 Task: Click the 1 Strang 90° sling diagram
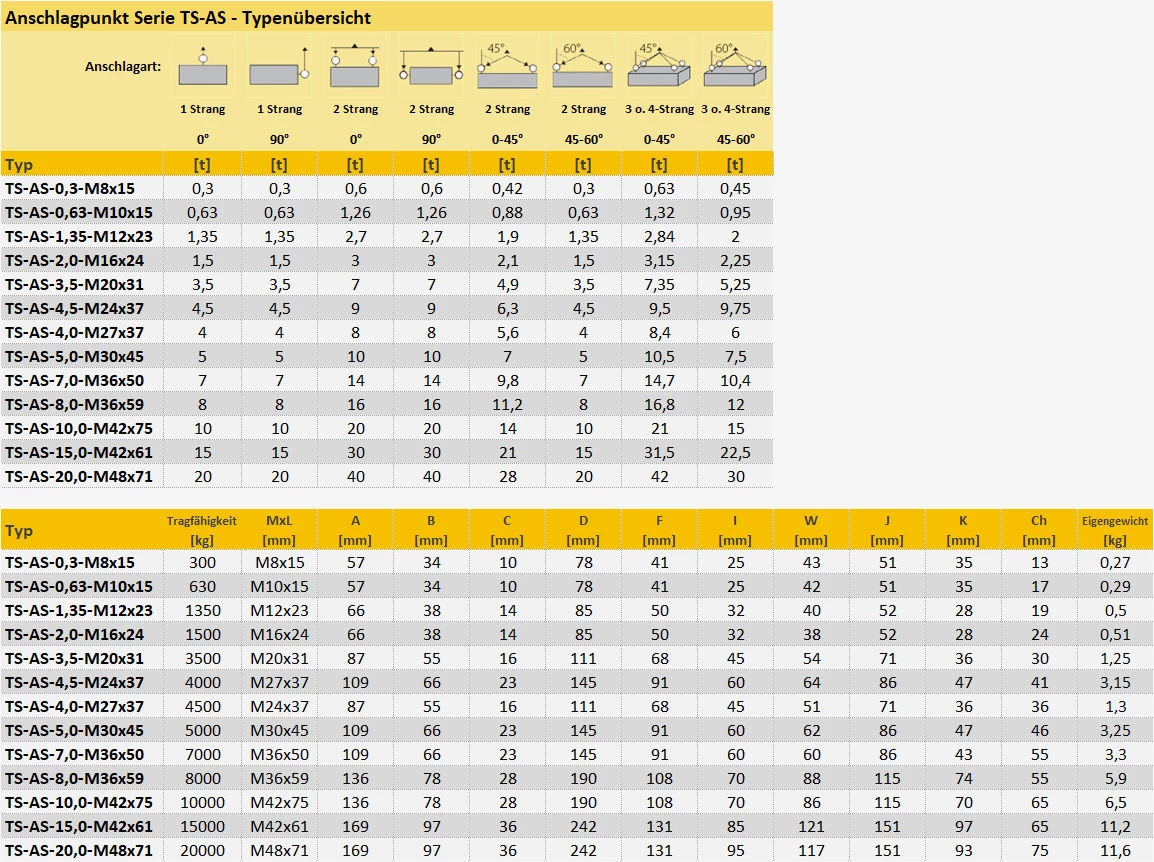[x=279, y=68]
